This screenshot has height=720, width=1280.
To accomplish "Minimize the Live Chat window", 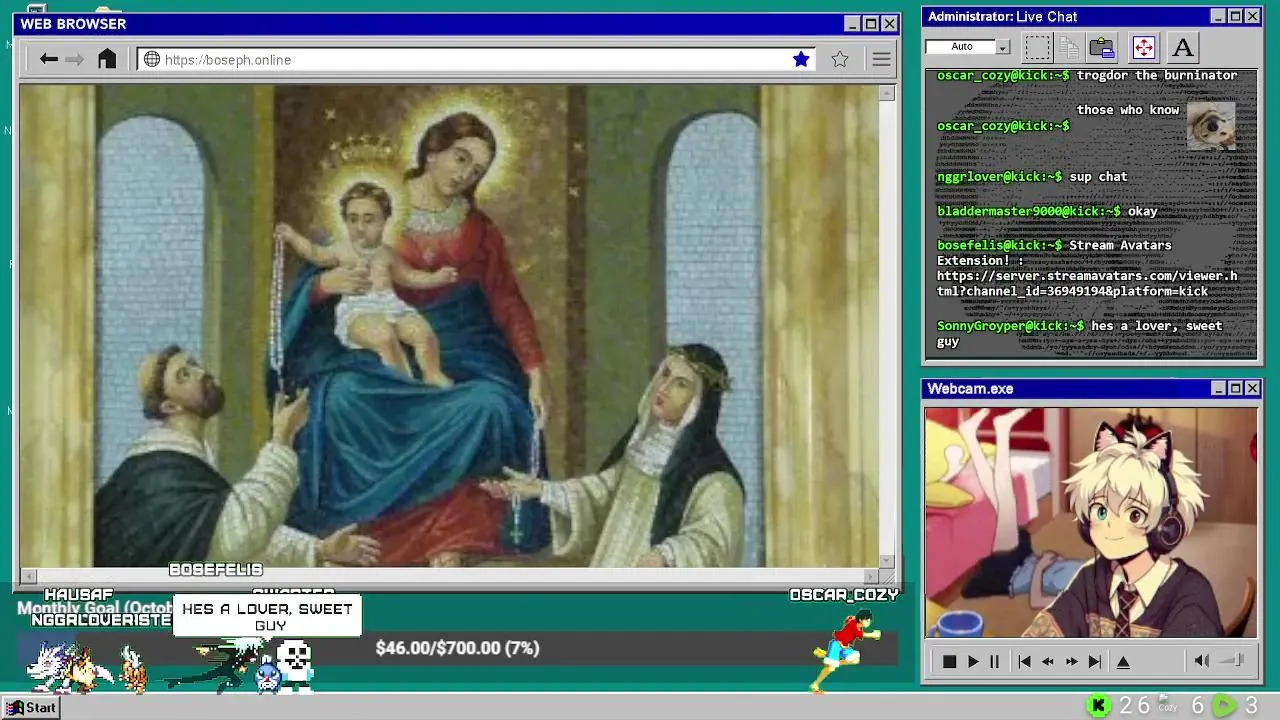I will pyautogui.click(x=1217, y=16).
